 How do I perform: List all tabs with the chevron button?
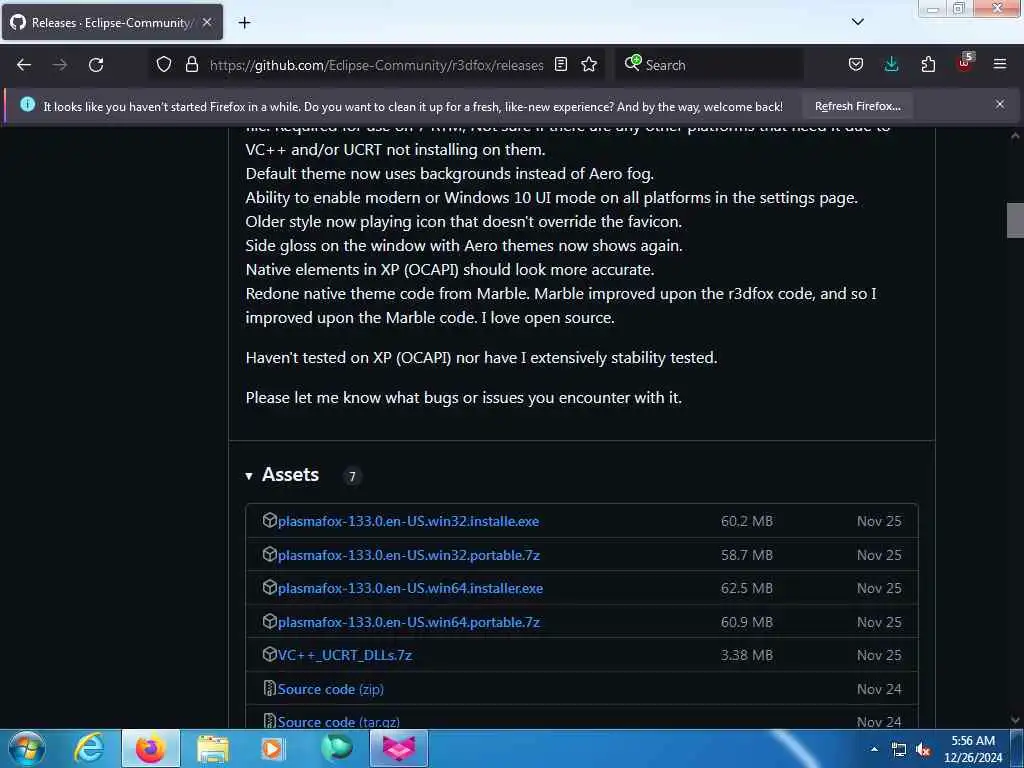click(x=858, y=22)
